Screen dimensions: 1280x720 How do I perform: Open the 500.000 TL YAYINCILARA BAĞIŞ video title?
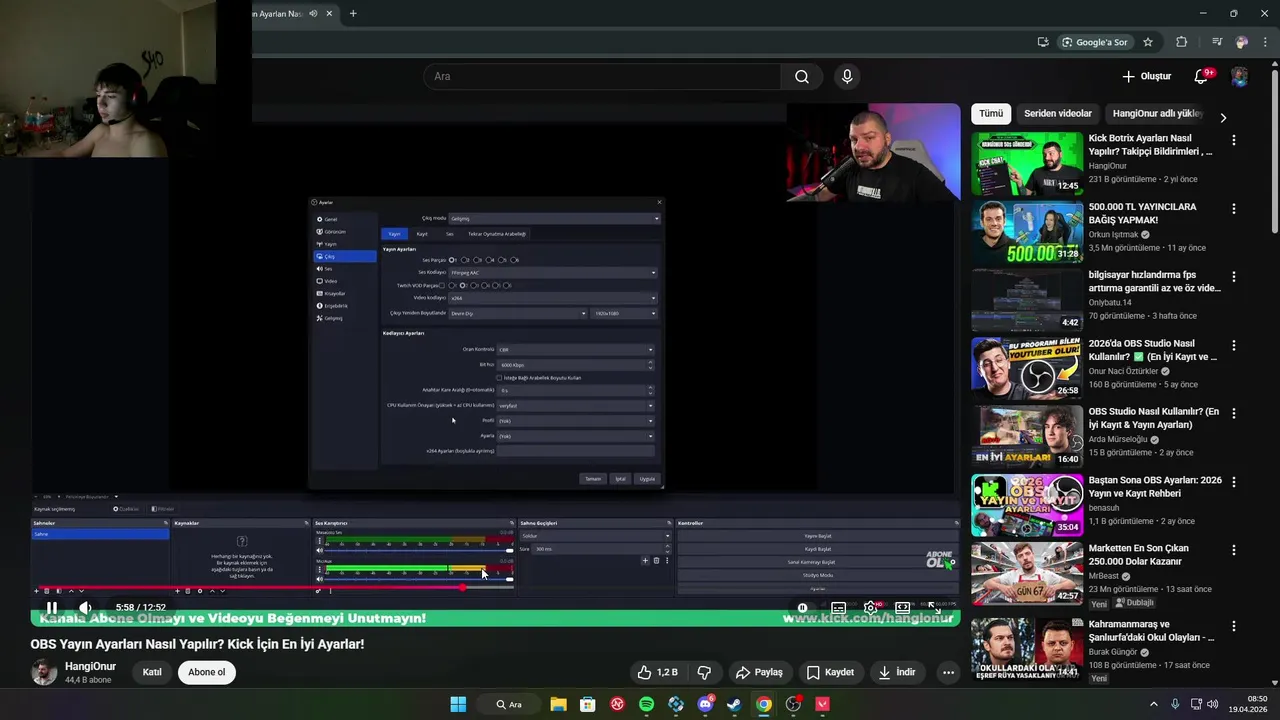click(1142, 213)
